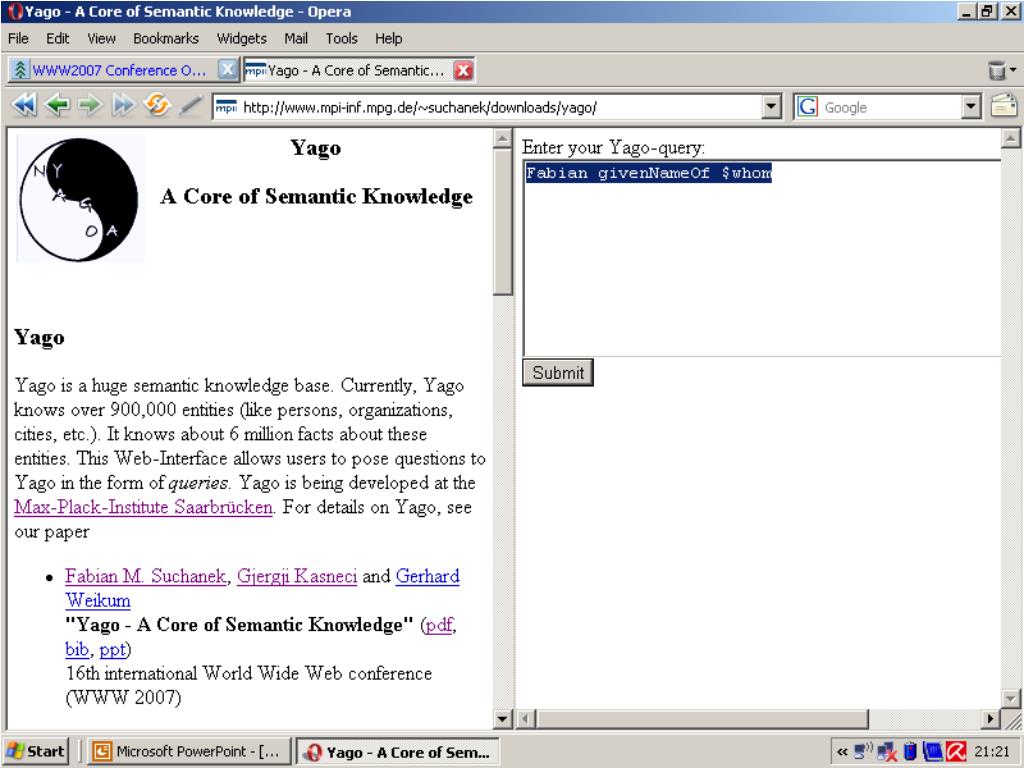This screenshot has width=1024, height=768.
Task: Click the red antivirus tray icon
Action: 956,752
